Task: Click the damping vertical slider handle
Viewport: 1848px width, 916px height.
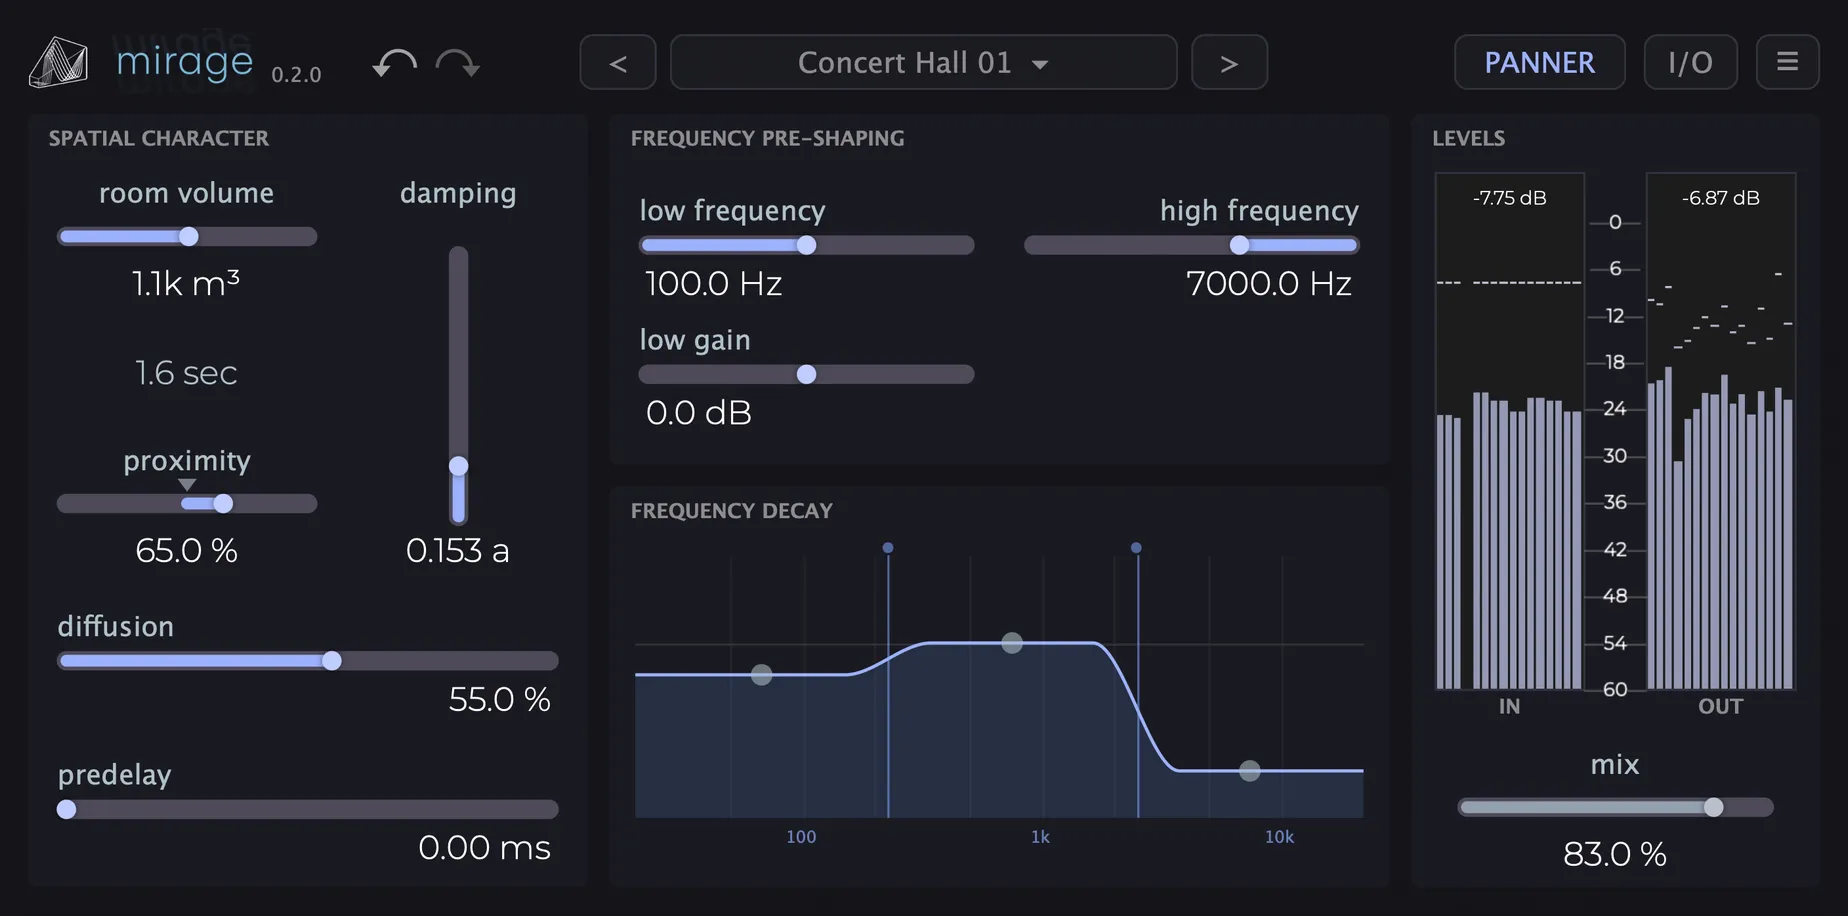Action: pyautogui.click(x=458, y=466)
